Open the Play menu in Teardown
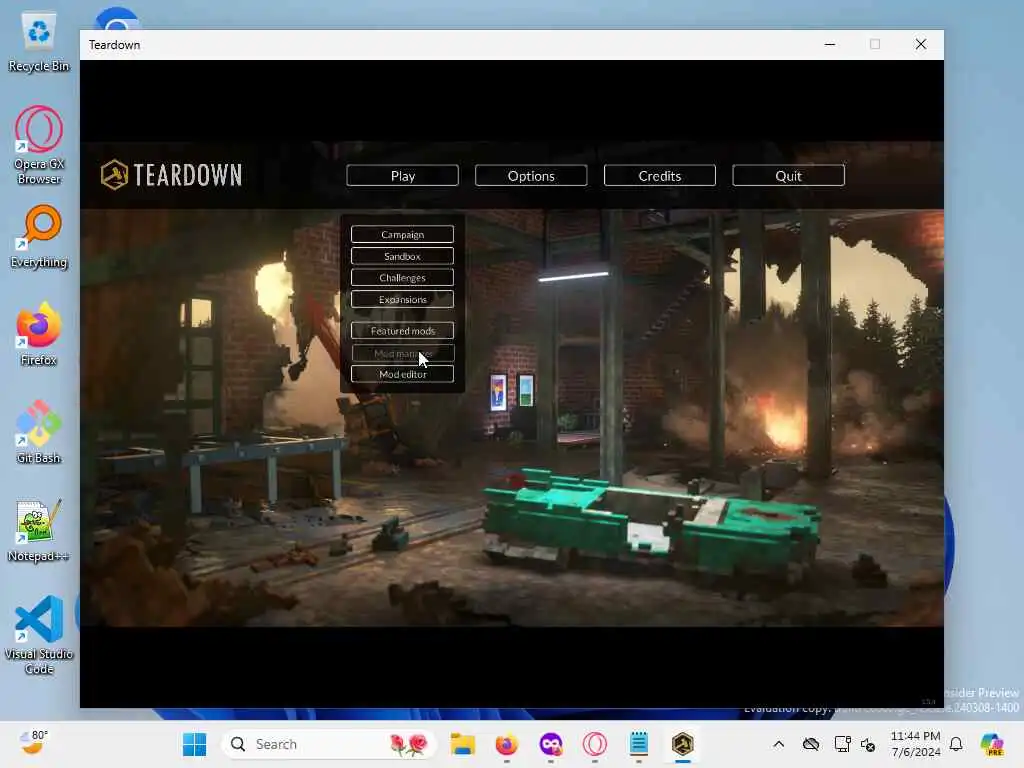This screenshot has width=1024, height=768. (x=402, y=176)
